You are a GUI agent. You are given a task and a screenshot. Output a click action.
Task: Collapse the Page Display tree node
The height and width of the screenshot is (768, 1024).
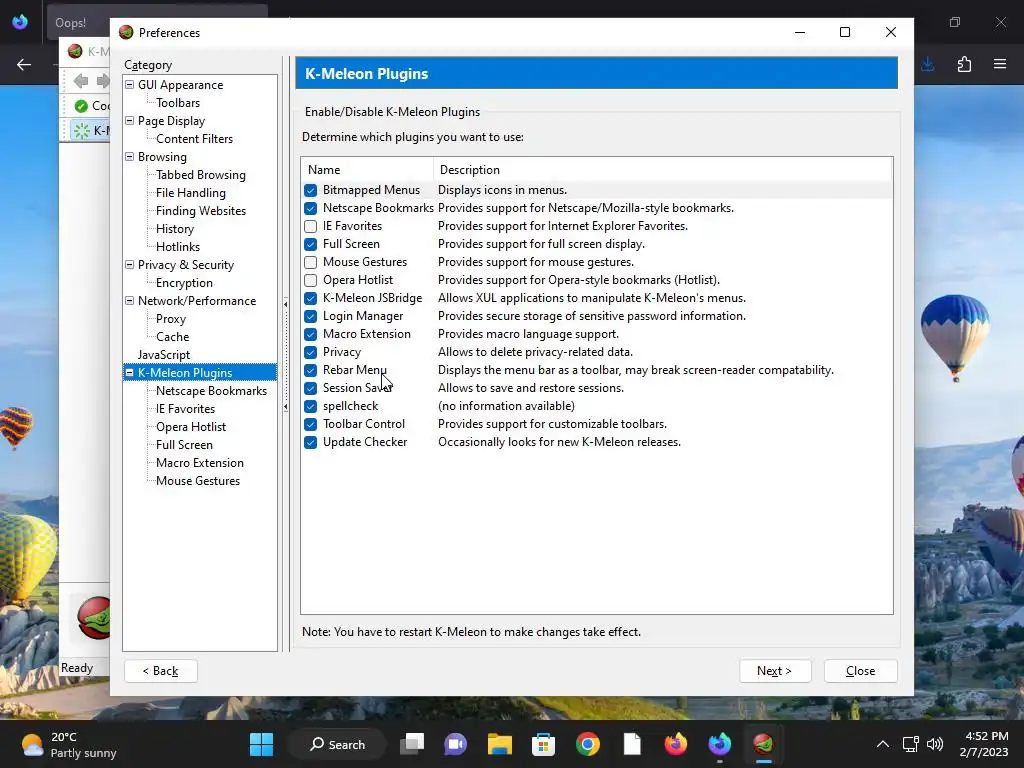tap(129, 121)
